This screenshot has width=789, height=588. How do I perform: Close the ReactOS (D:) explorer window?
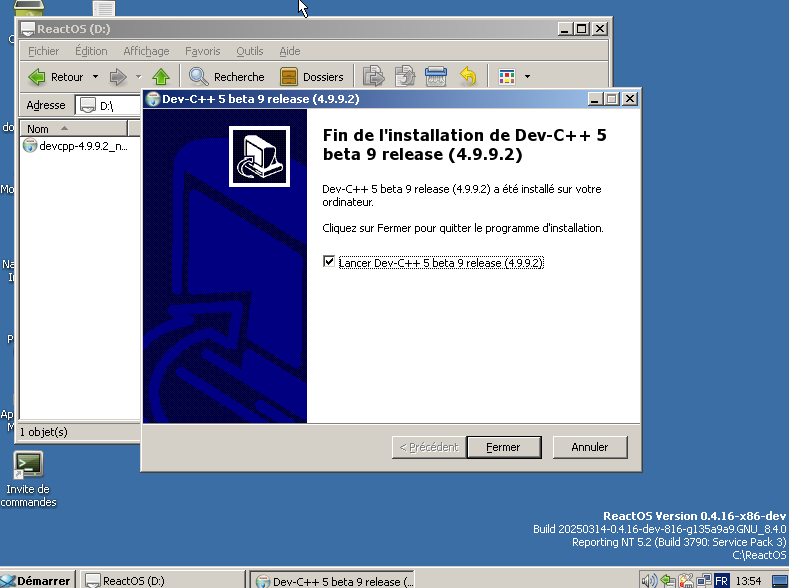click(x=600, y=29)
